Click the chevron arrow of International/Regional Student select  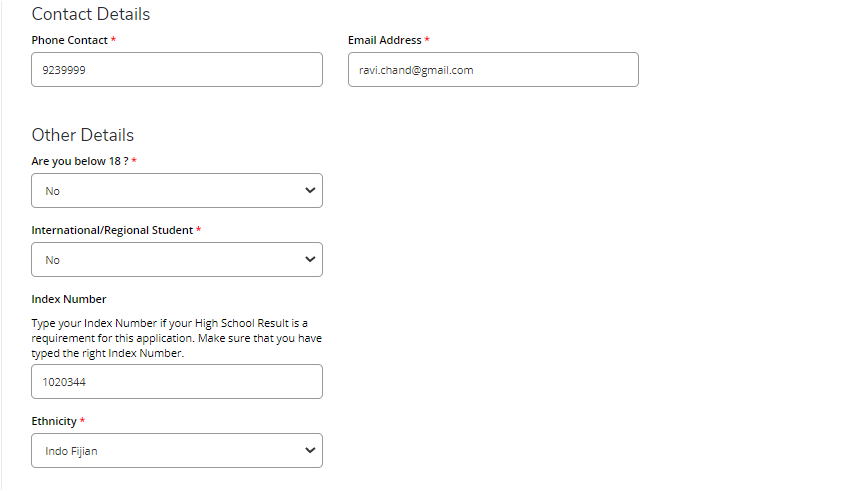pyautogui.click(x=310, y=260)
